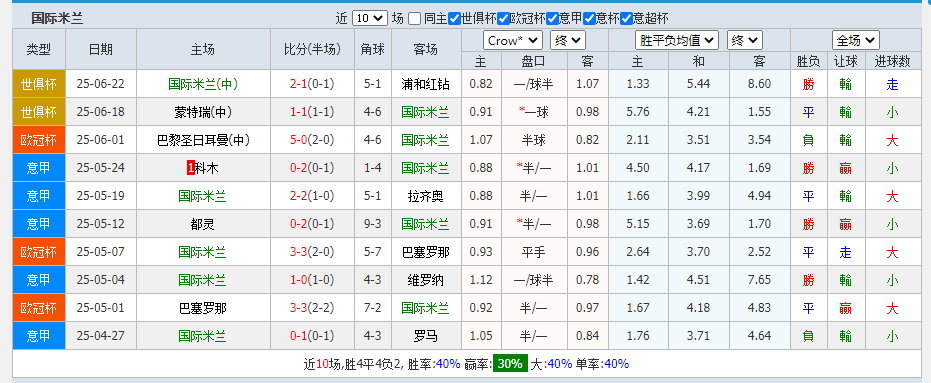Open the 终 dropdown next to 胜平负均值

point(744,40)
